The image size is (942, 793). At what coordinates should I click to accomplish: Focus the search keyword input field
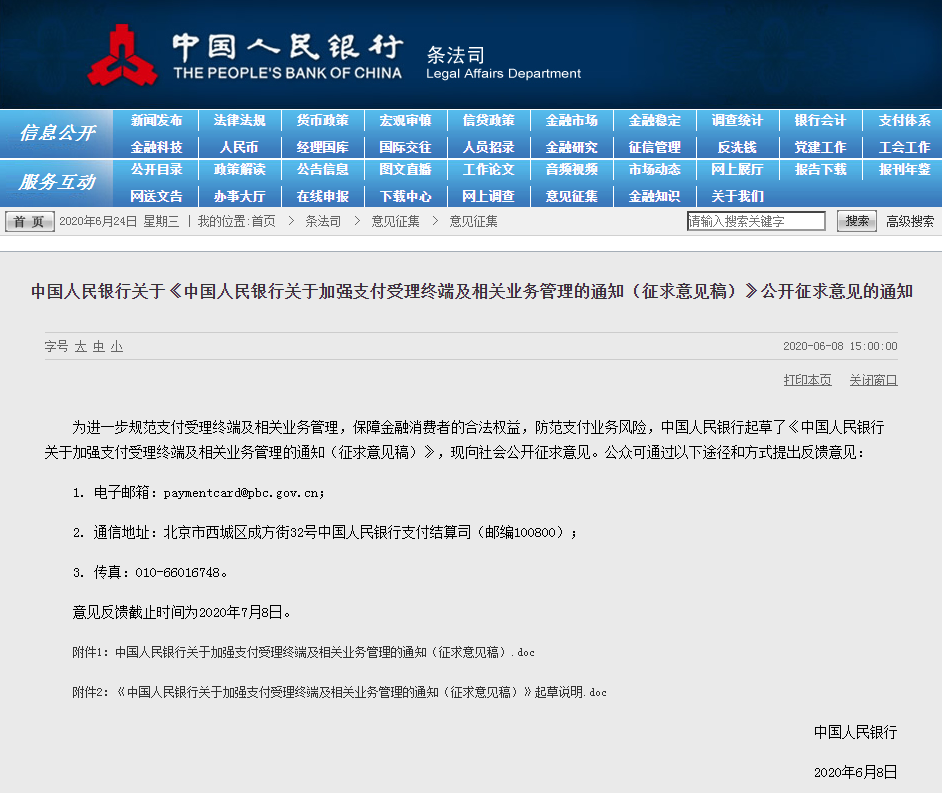click(x=756, y=221)
